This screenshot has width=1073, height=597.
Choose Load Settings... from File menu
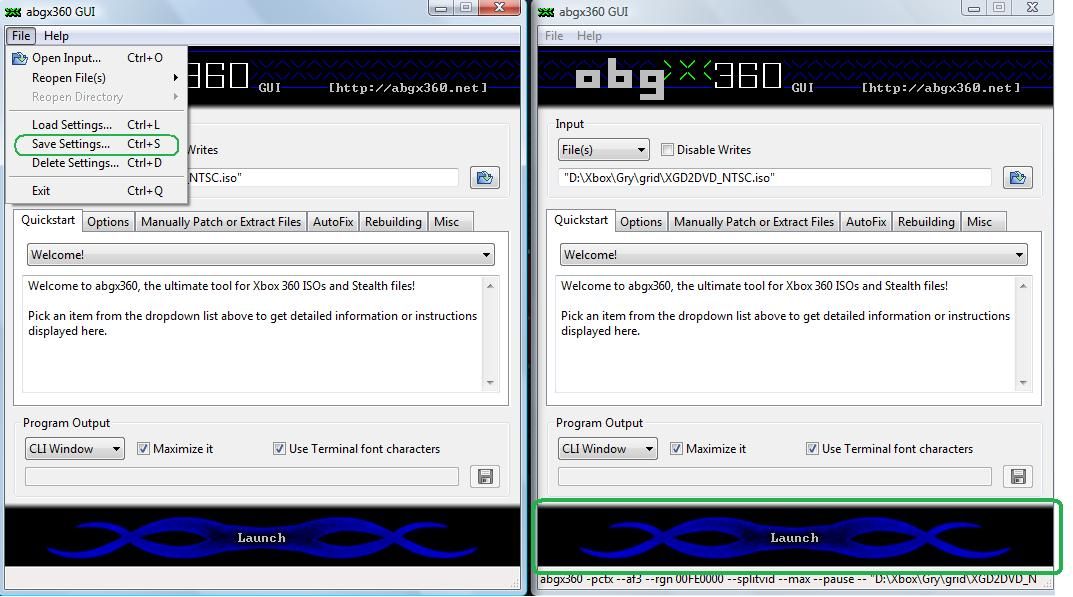(x=96, y=125)
